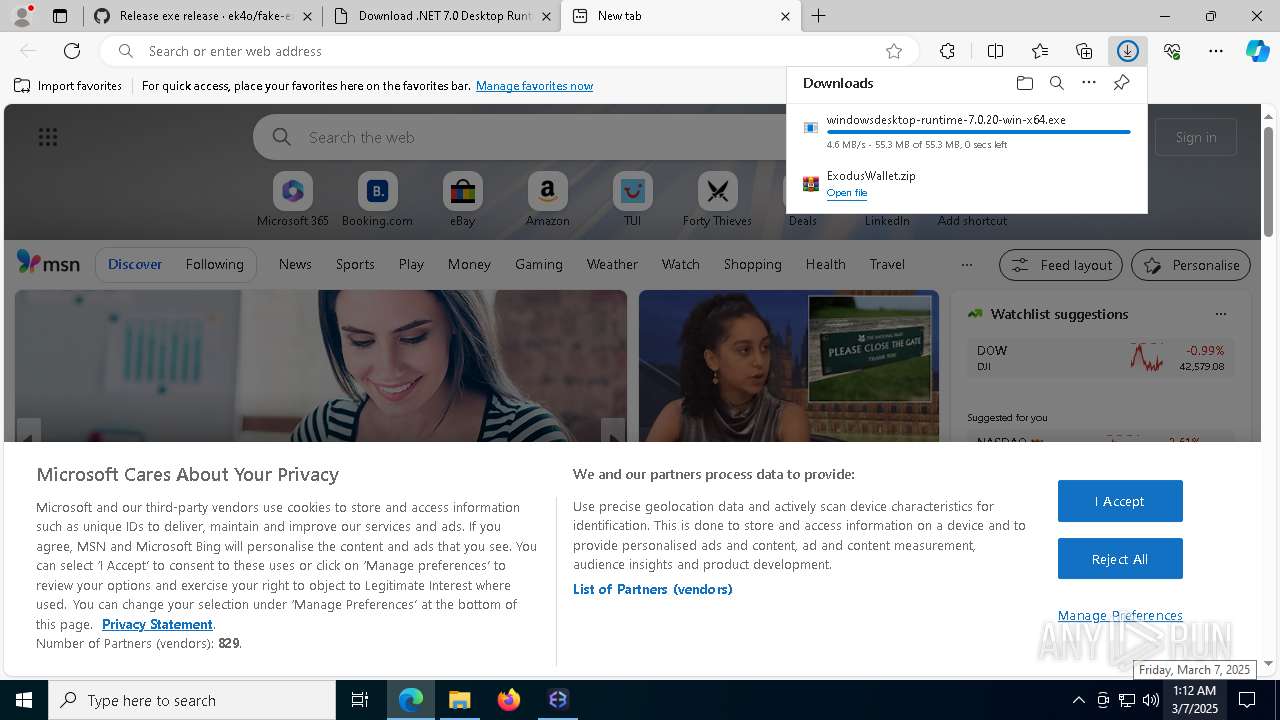1280x720 pixels.
Task: Open the Copilot sidebar icon
Action: tap(1257, 51)
